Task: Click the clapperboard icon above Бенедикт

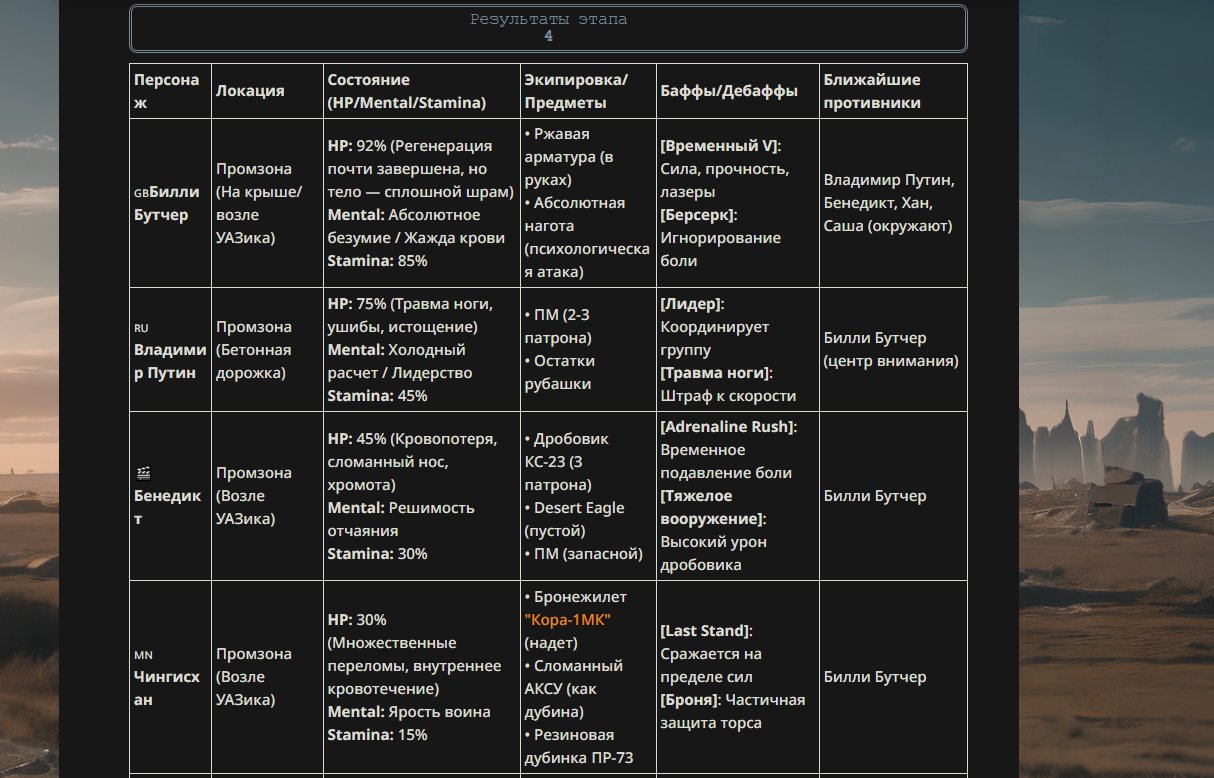Action: 143,473
